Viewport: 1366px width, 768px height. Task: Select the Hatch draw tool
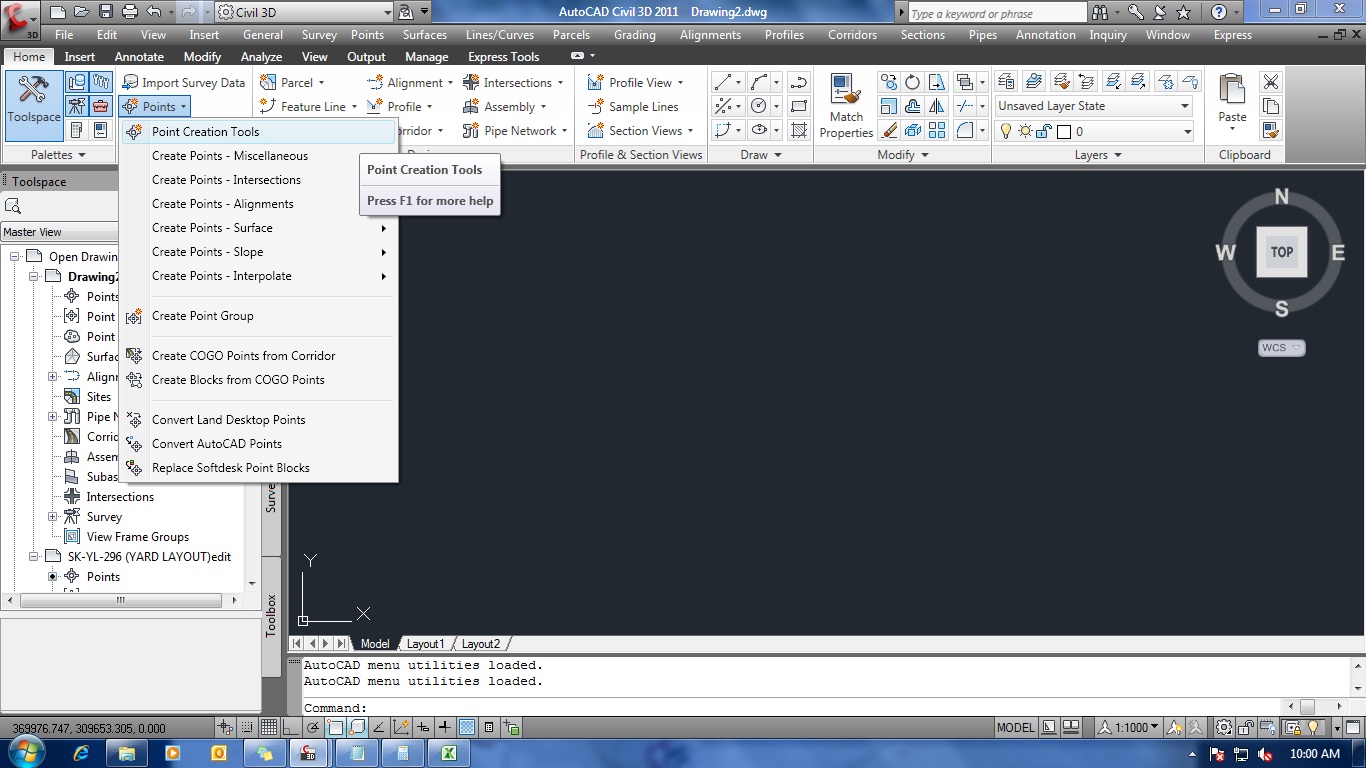pyautogui.click(x=799, y=130)
